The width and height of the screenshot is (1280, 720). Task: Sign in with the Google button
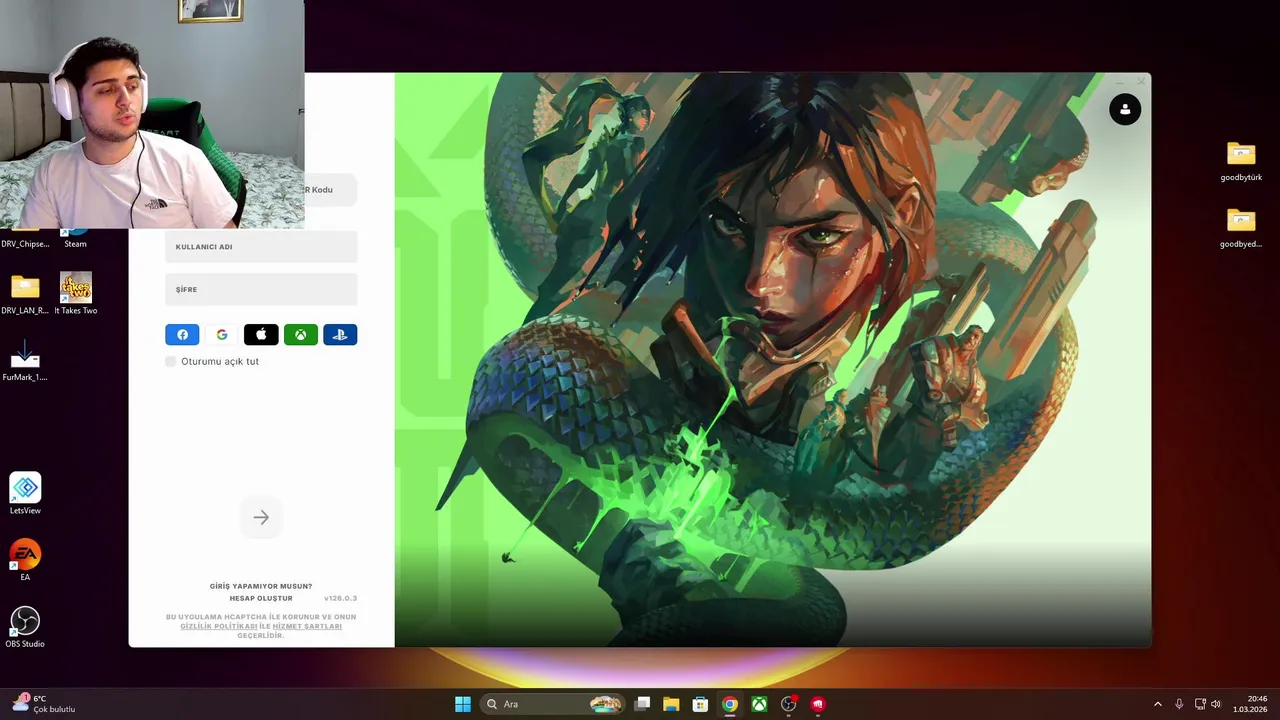[x=222, y=335]
